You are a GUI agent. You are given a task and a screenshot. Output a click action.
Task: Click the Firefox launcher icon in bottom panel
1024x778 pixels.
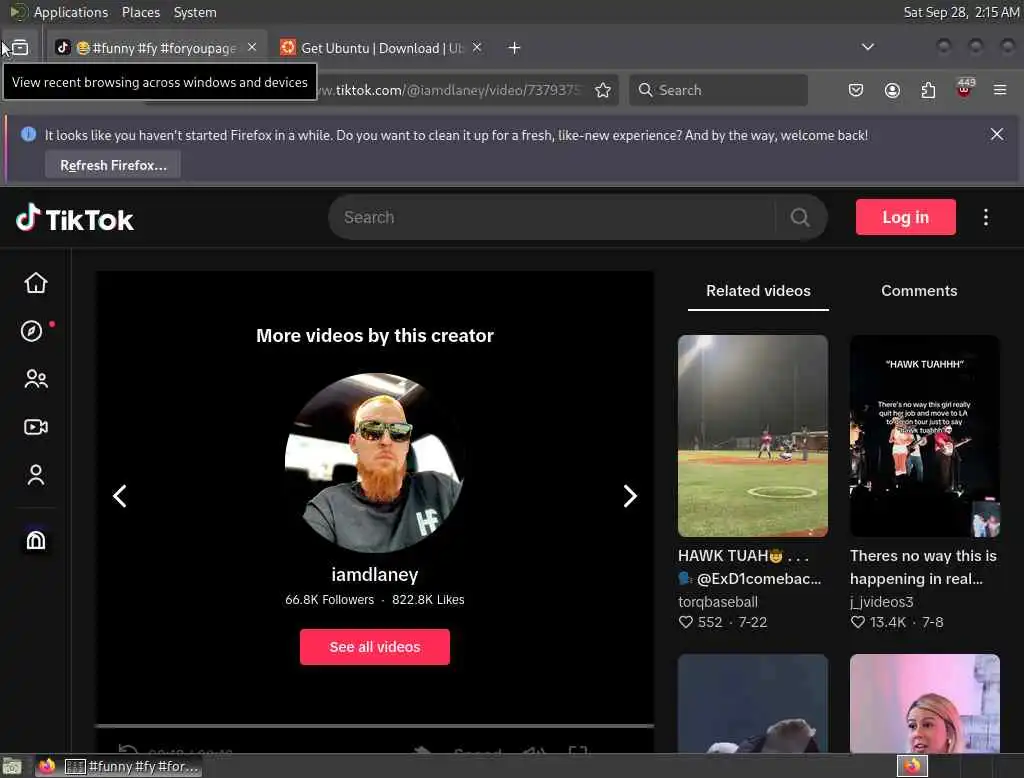(x=46, y=766)
